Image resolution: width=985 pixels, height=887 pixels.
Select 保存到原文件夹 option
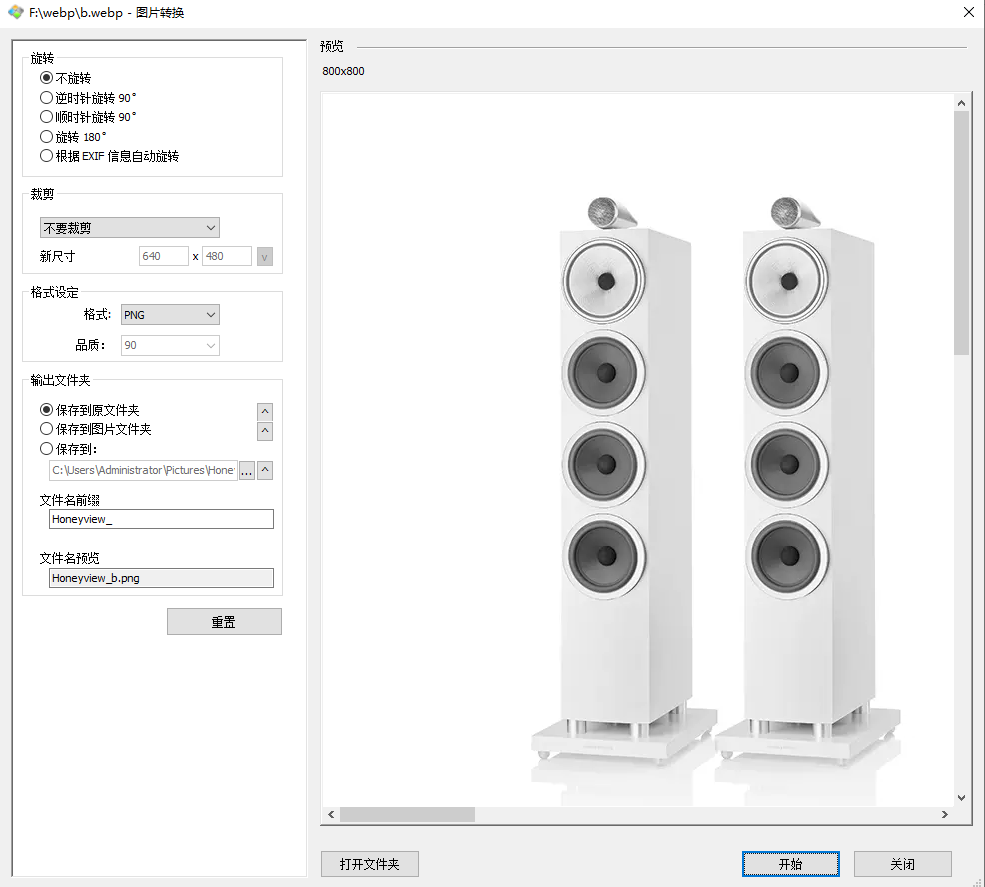89,410
